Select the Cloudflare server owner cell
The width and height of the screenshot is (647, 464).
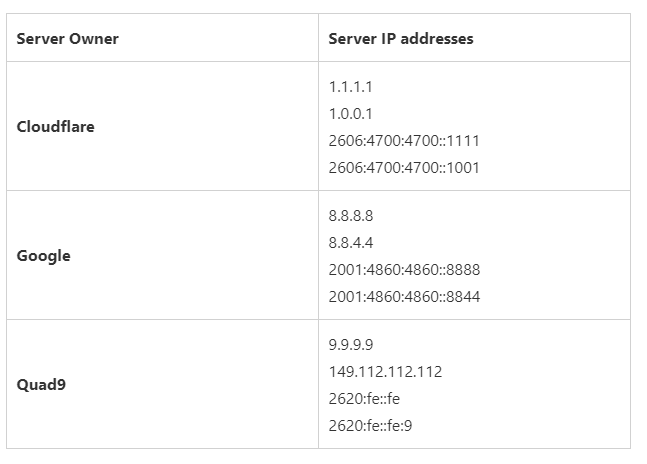click(x=162, y=126)
